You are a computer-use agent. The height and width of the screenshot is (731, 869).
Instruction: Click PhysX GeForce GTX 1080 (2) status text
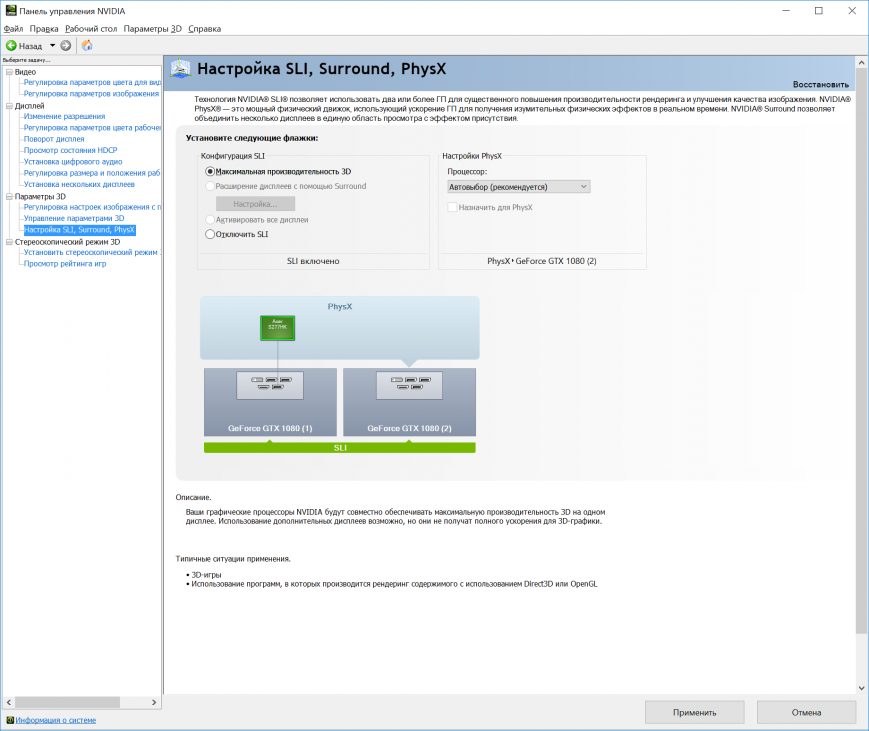[541, 261]
